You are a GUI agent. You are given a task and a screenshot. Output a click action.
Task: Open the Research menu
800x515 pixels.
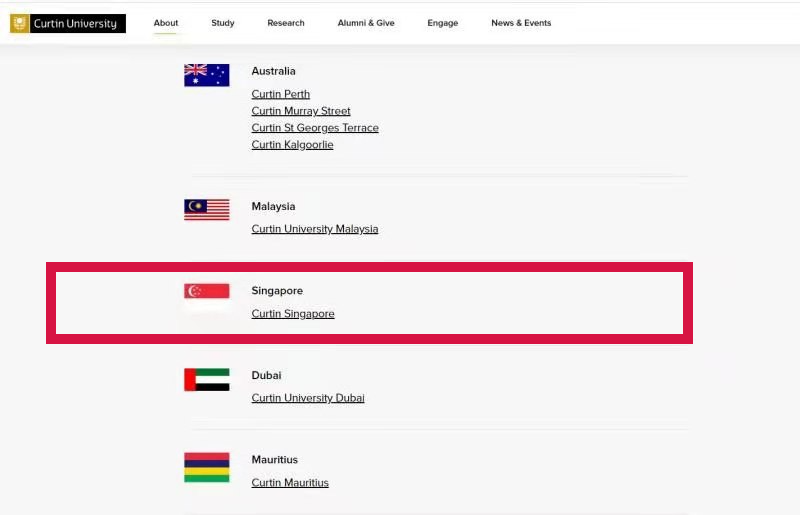pyautogui.click(x=286, y=23)
